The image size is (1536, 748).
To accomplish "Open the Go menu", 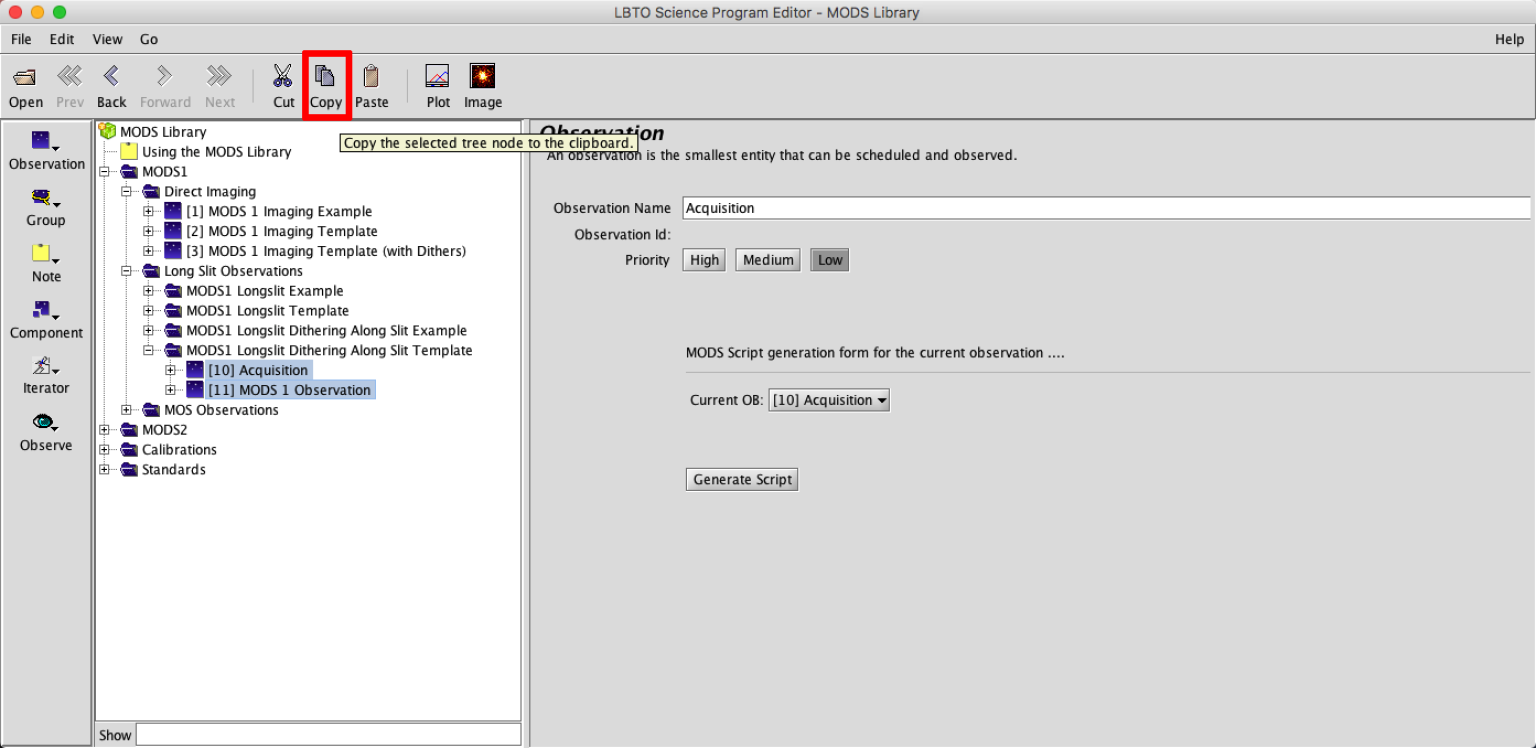I will [x=149, y=39].
